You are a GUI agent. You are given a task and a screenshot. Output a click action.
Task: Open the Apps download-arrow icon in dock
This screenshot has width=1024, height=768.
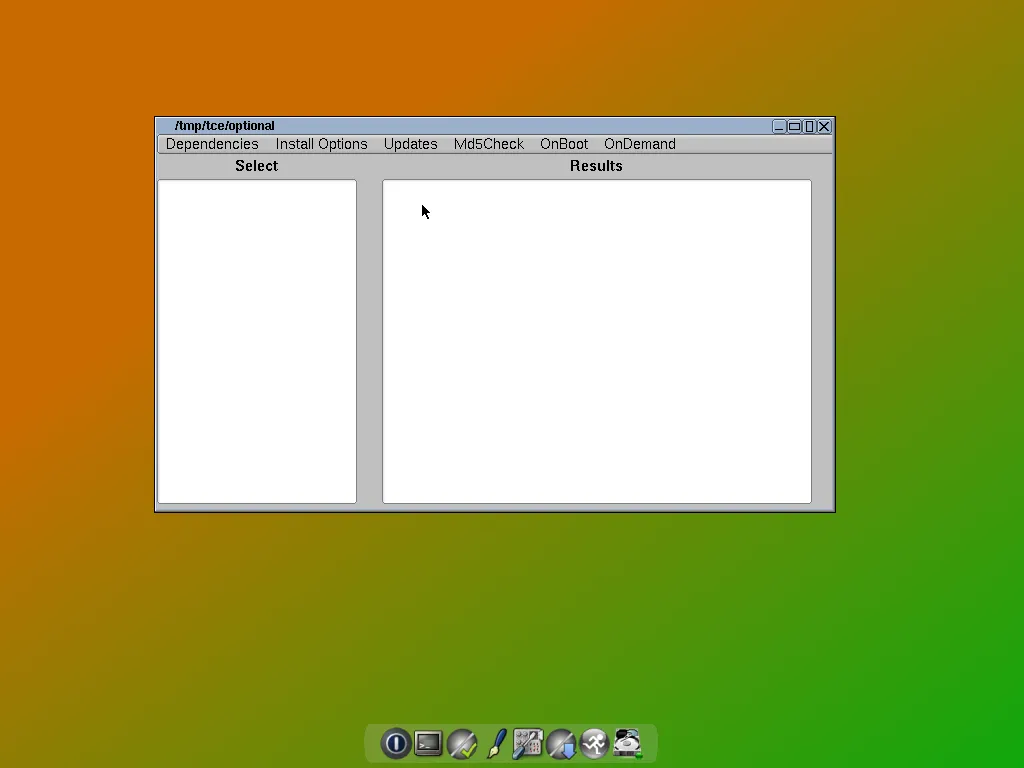click(561, 744)
